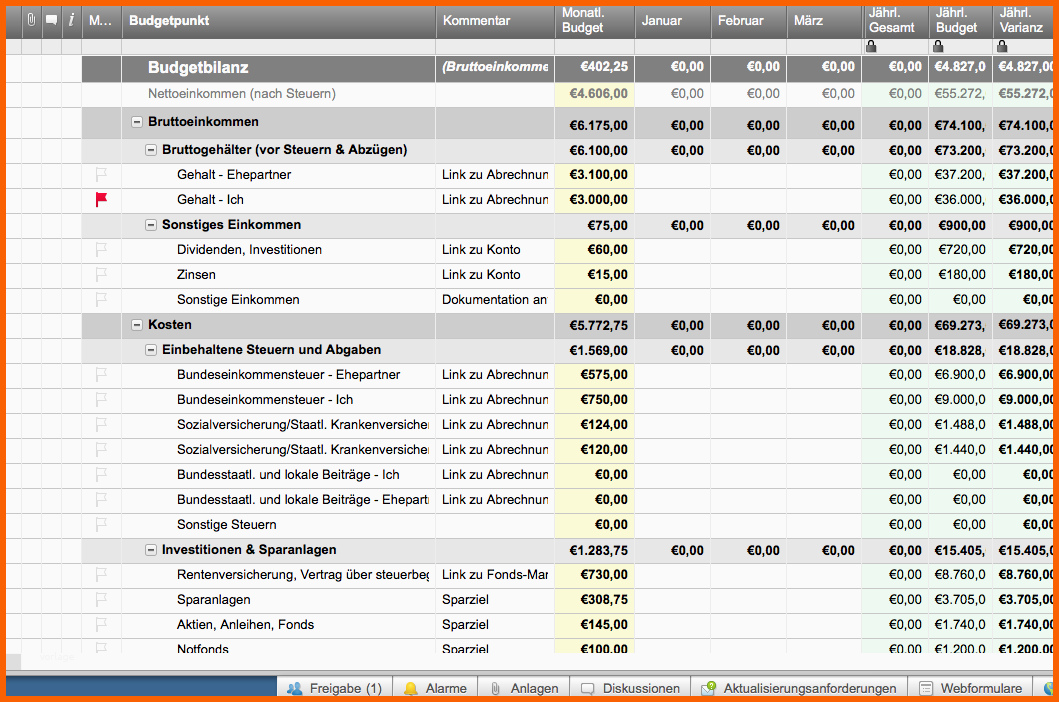Open the Anlagen tab
The image size is (1059, 702).
pos(523,688)
